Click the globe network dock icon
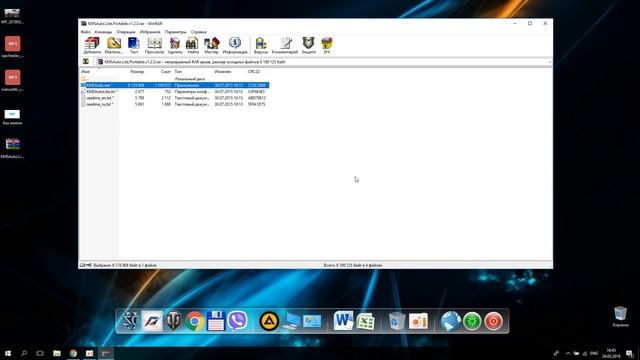 click(x=451, y=321)
